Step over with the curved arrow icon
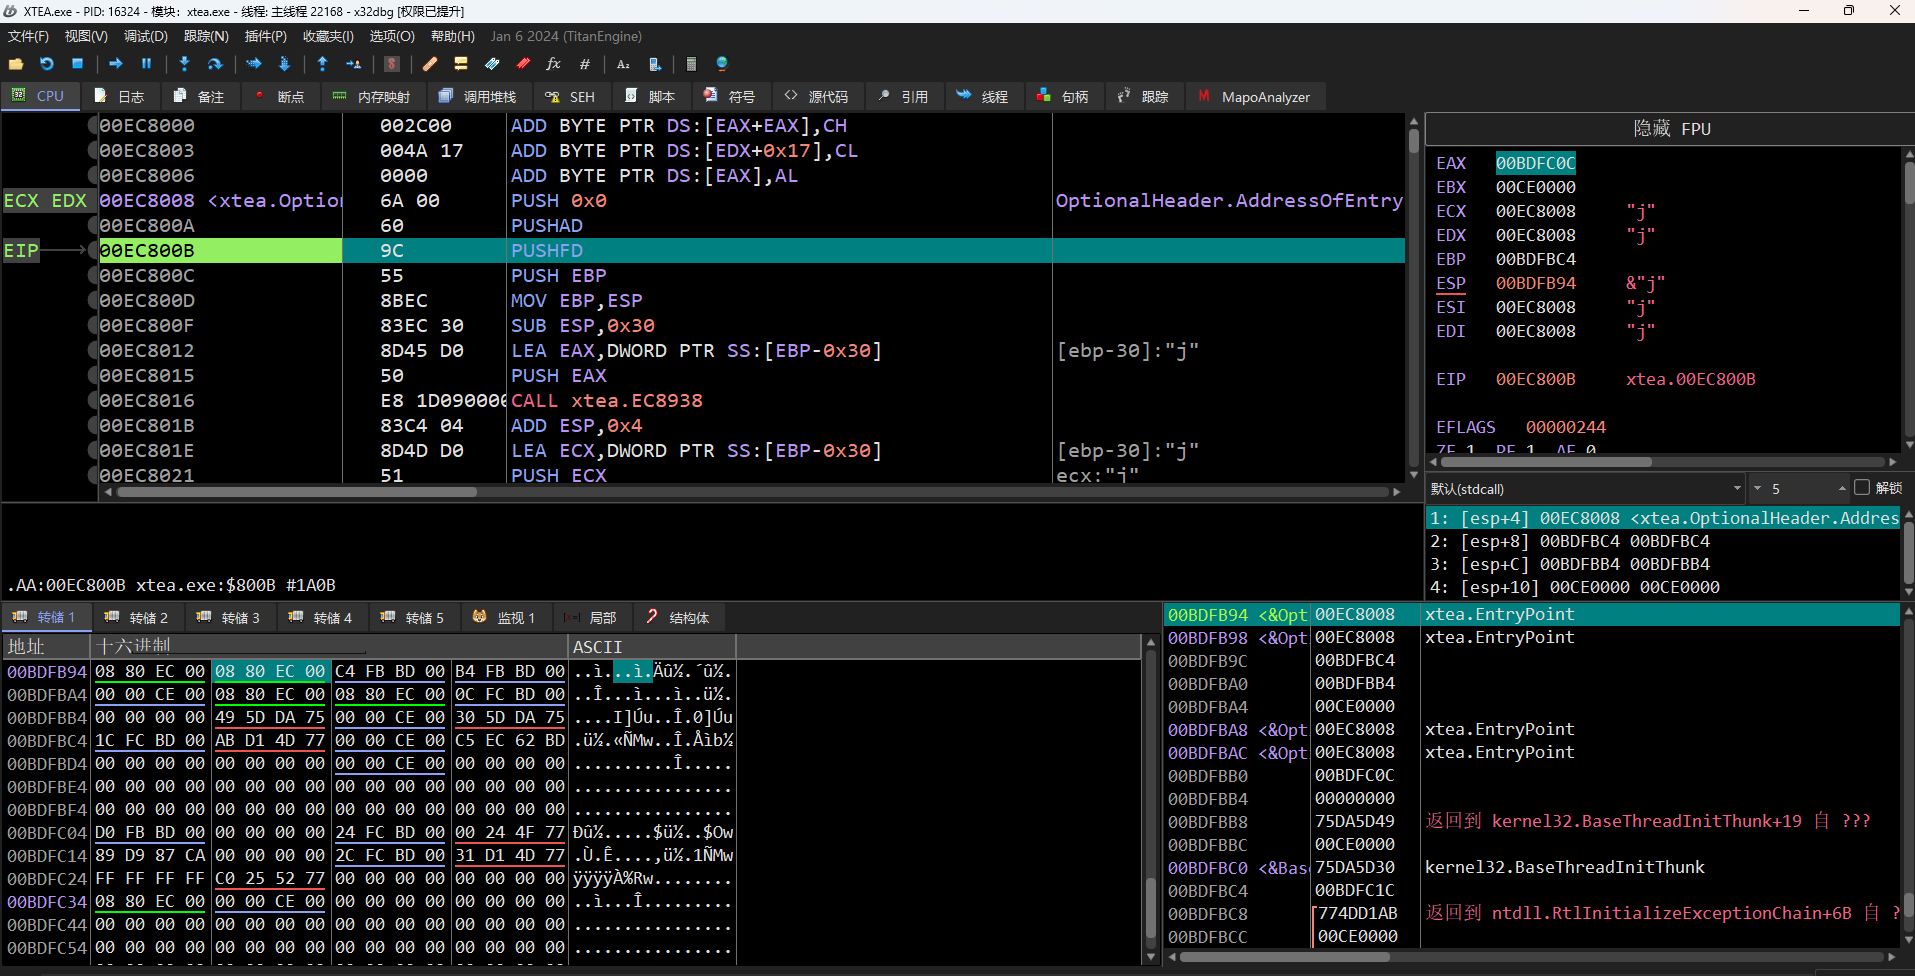Image resolution: width=1915 pixels, height=976 pixels. (x=215, y=64)
